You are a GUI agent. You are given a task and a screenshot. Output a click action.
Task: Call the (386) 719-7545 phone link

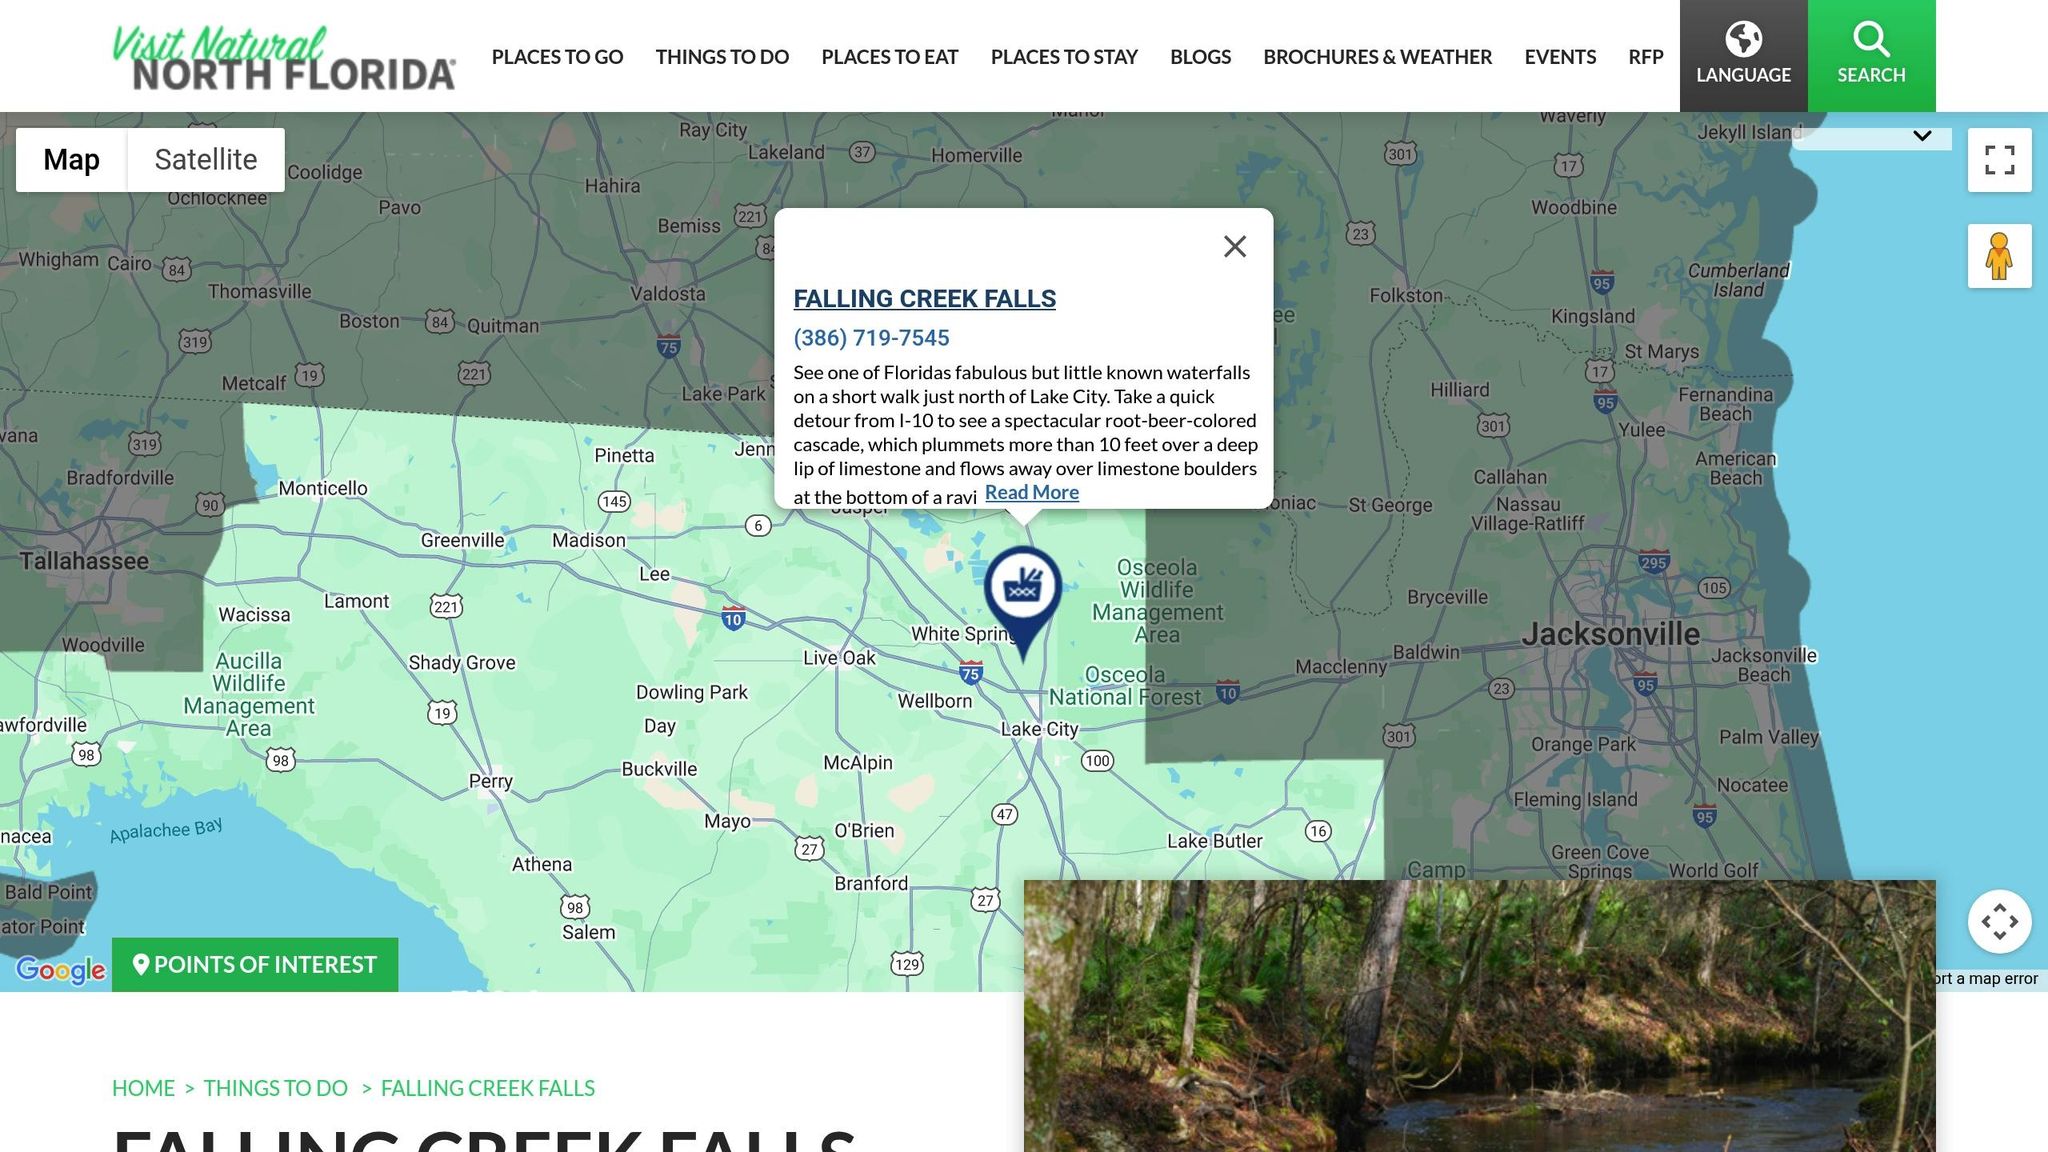point(871,338)
